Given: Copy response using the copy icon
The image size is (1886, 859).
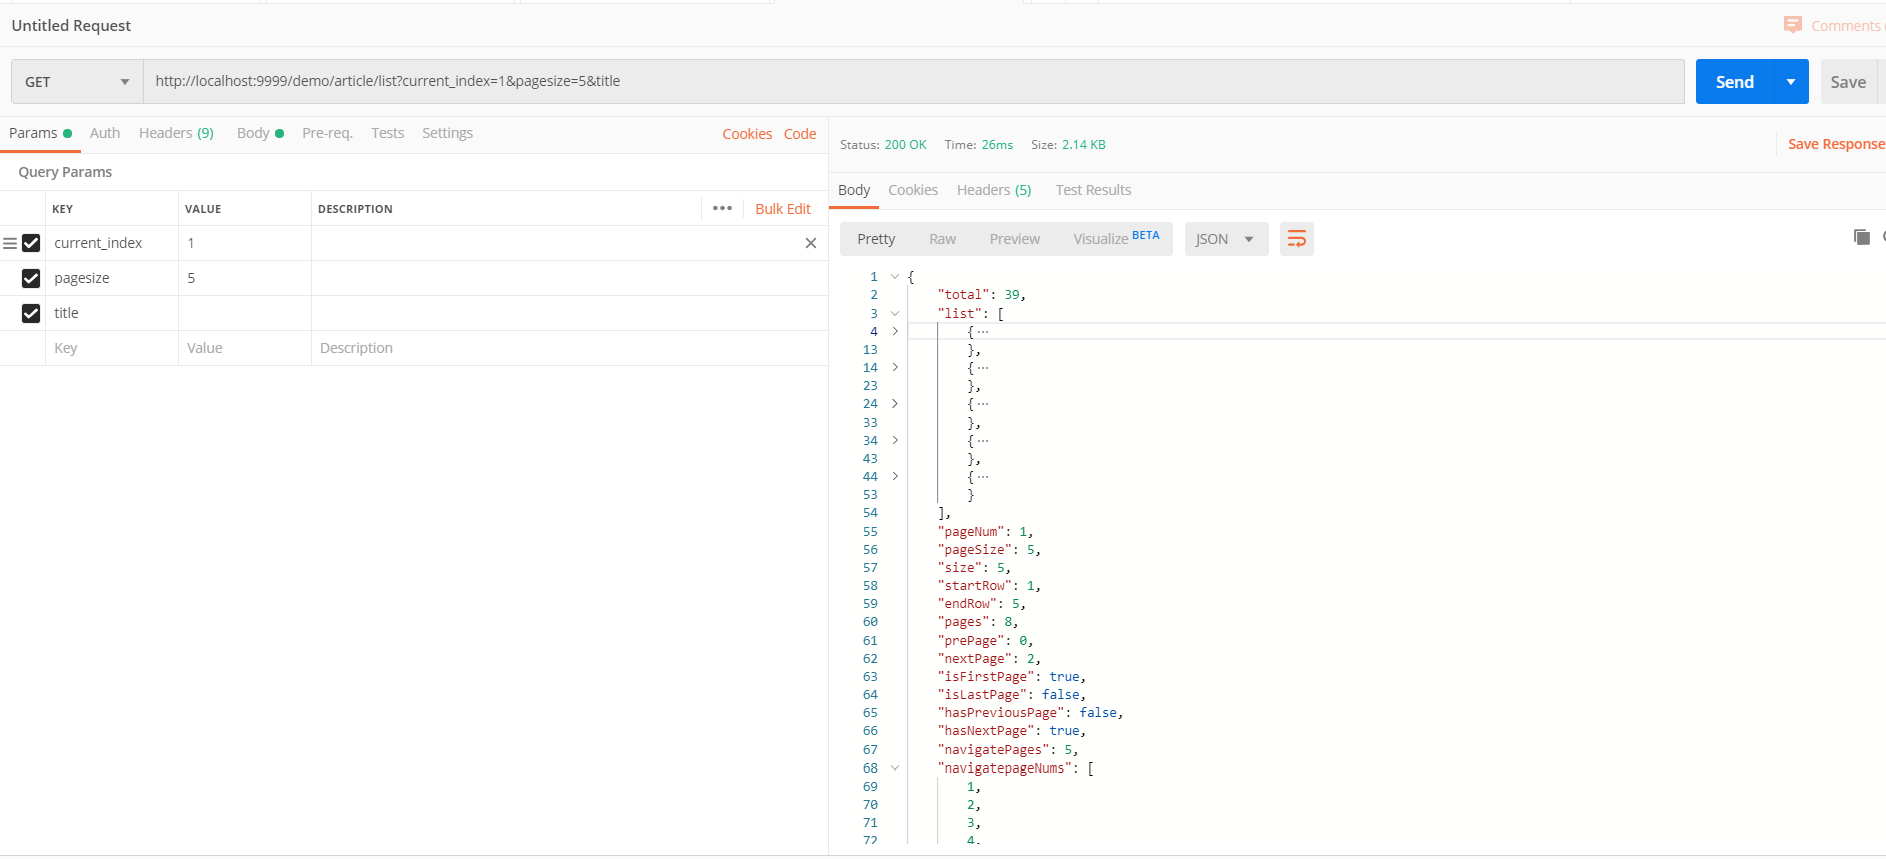Looking at the screenshot, I should click(x=1861, y=237).
